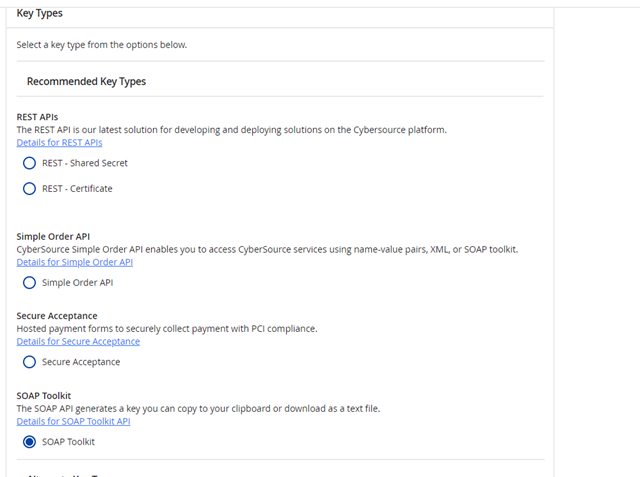
Task: Click the 'Select a key type' instruction text
Action: click(x=102, y=45)
